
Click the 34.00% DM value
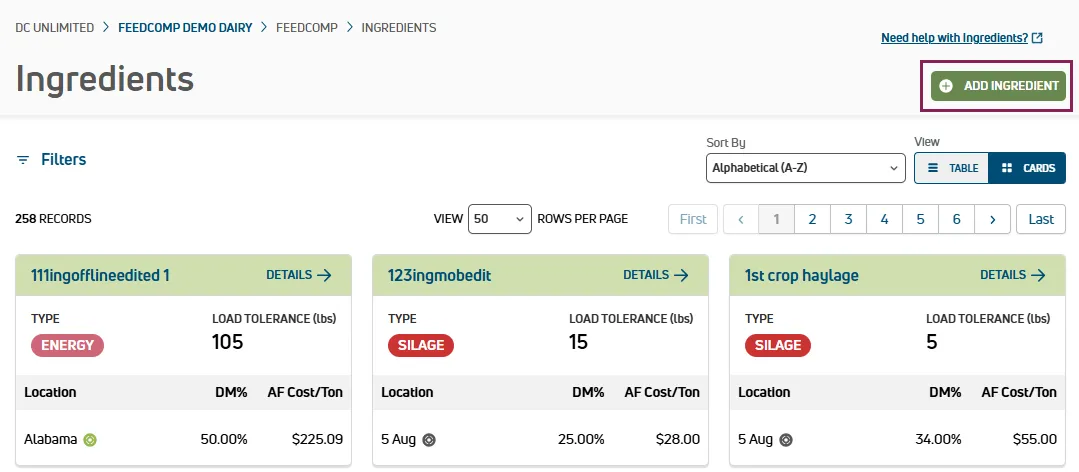(x=938, y=439)
